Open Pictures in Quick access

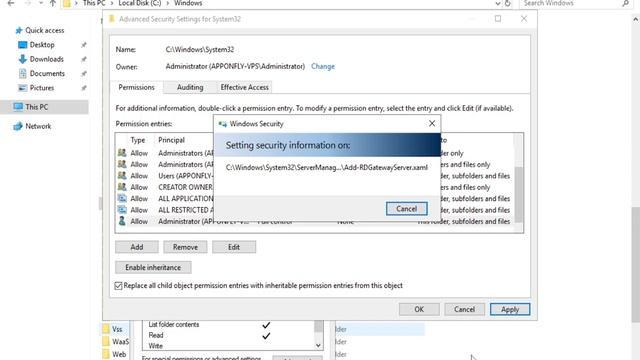[42, 88]
